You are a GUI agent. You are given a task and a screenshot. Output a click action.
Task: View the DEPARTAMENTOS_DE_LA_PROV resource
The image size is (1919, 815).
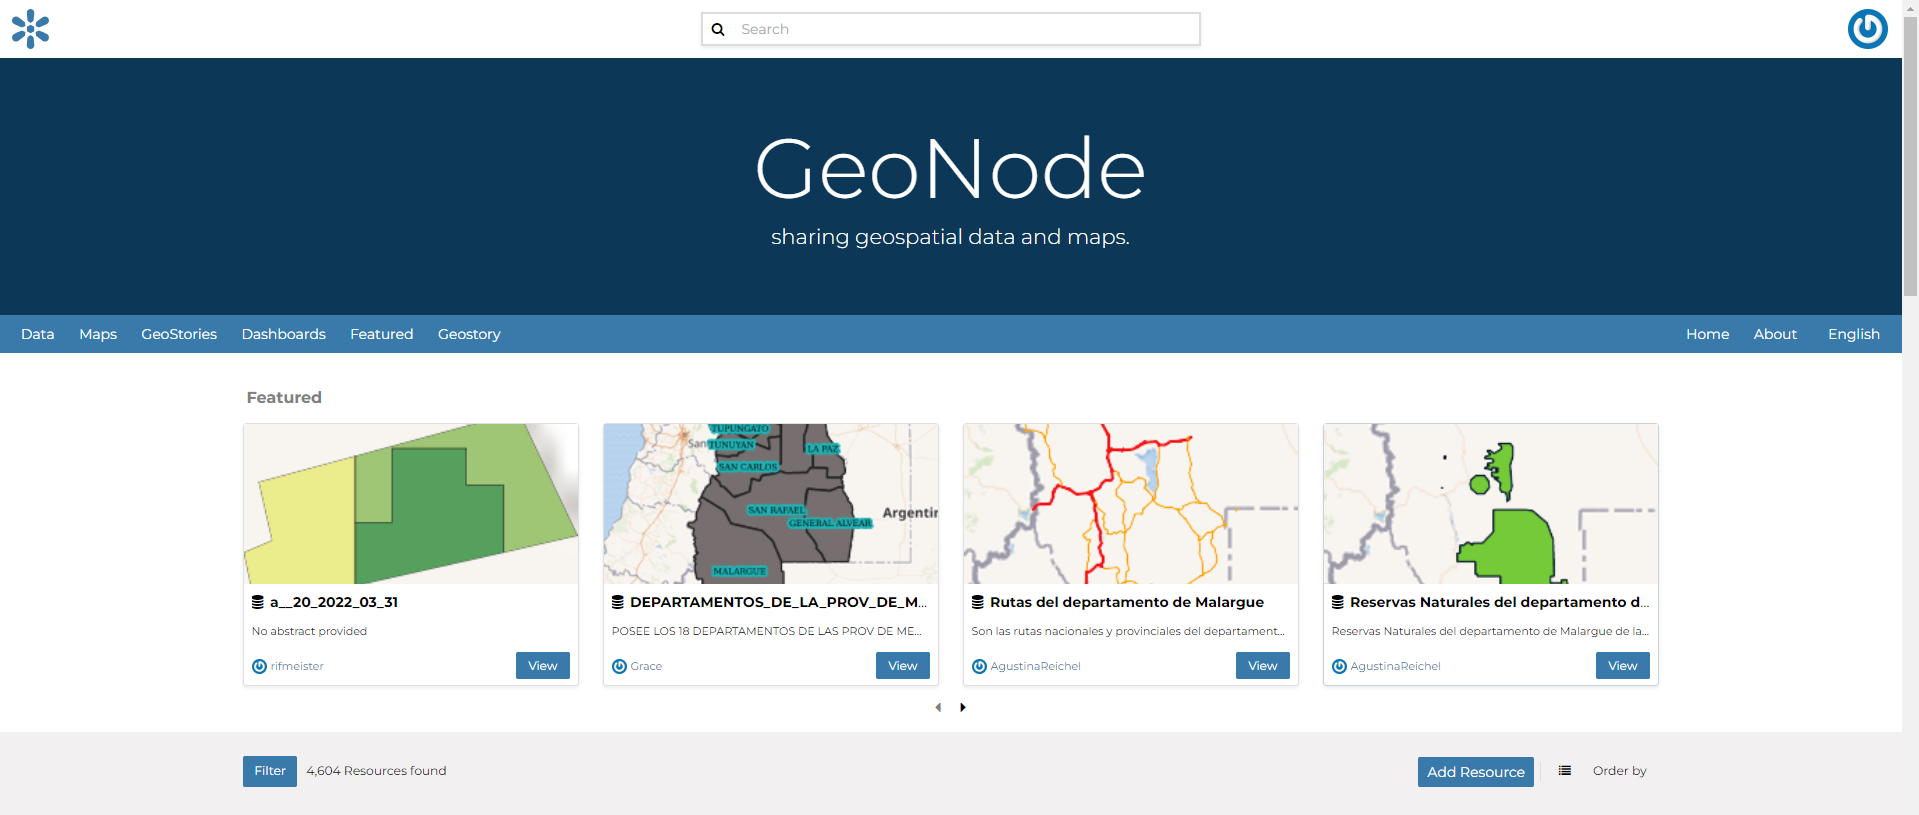pyautogui.click(x=903, y=666)
